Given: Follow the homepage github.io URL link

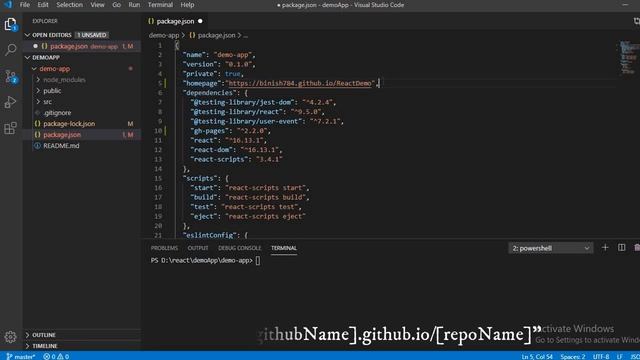Looking at the screenshot, I should coord(300,83).
